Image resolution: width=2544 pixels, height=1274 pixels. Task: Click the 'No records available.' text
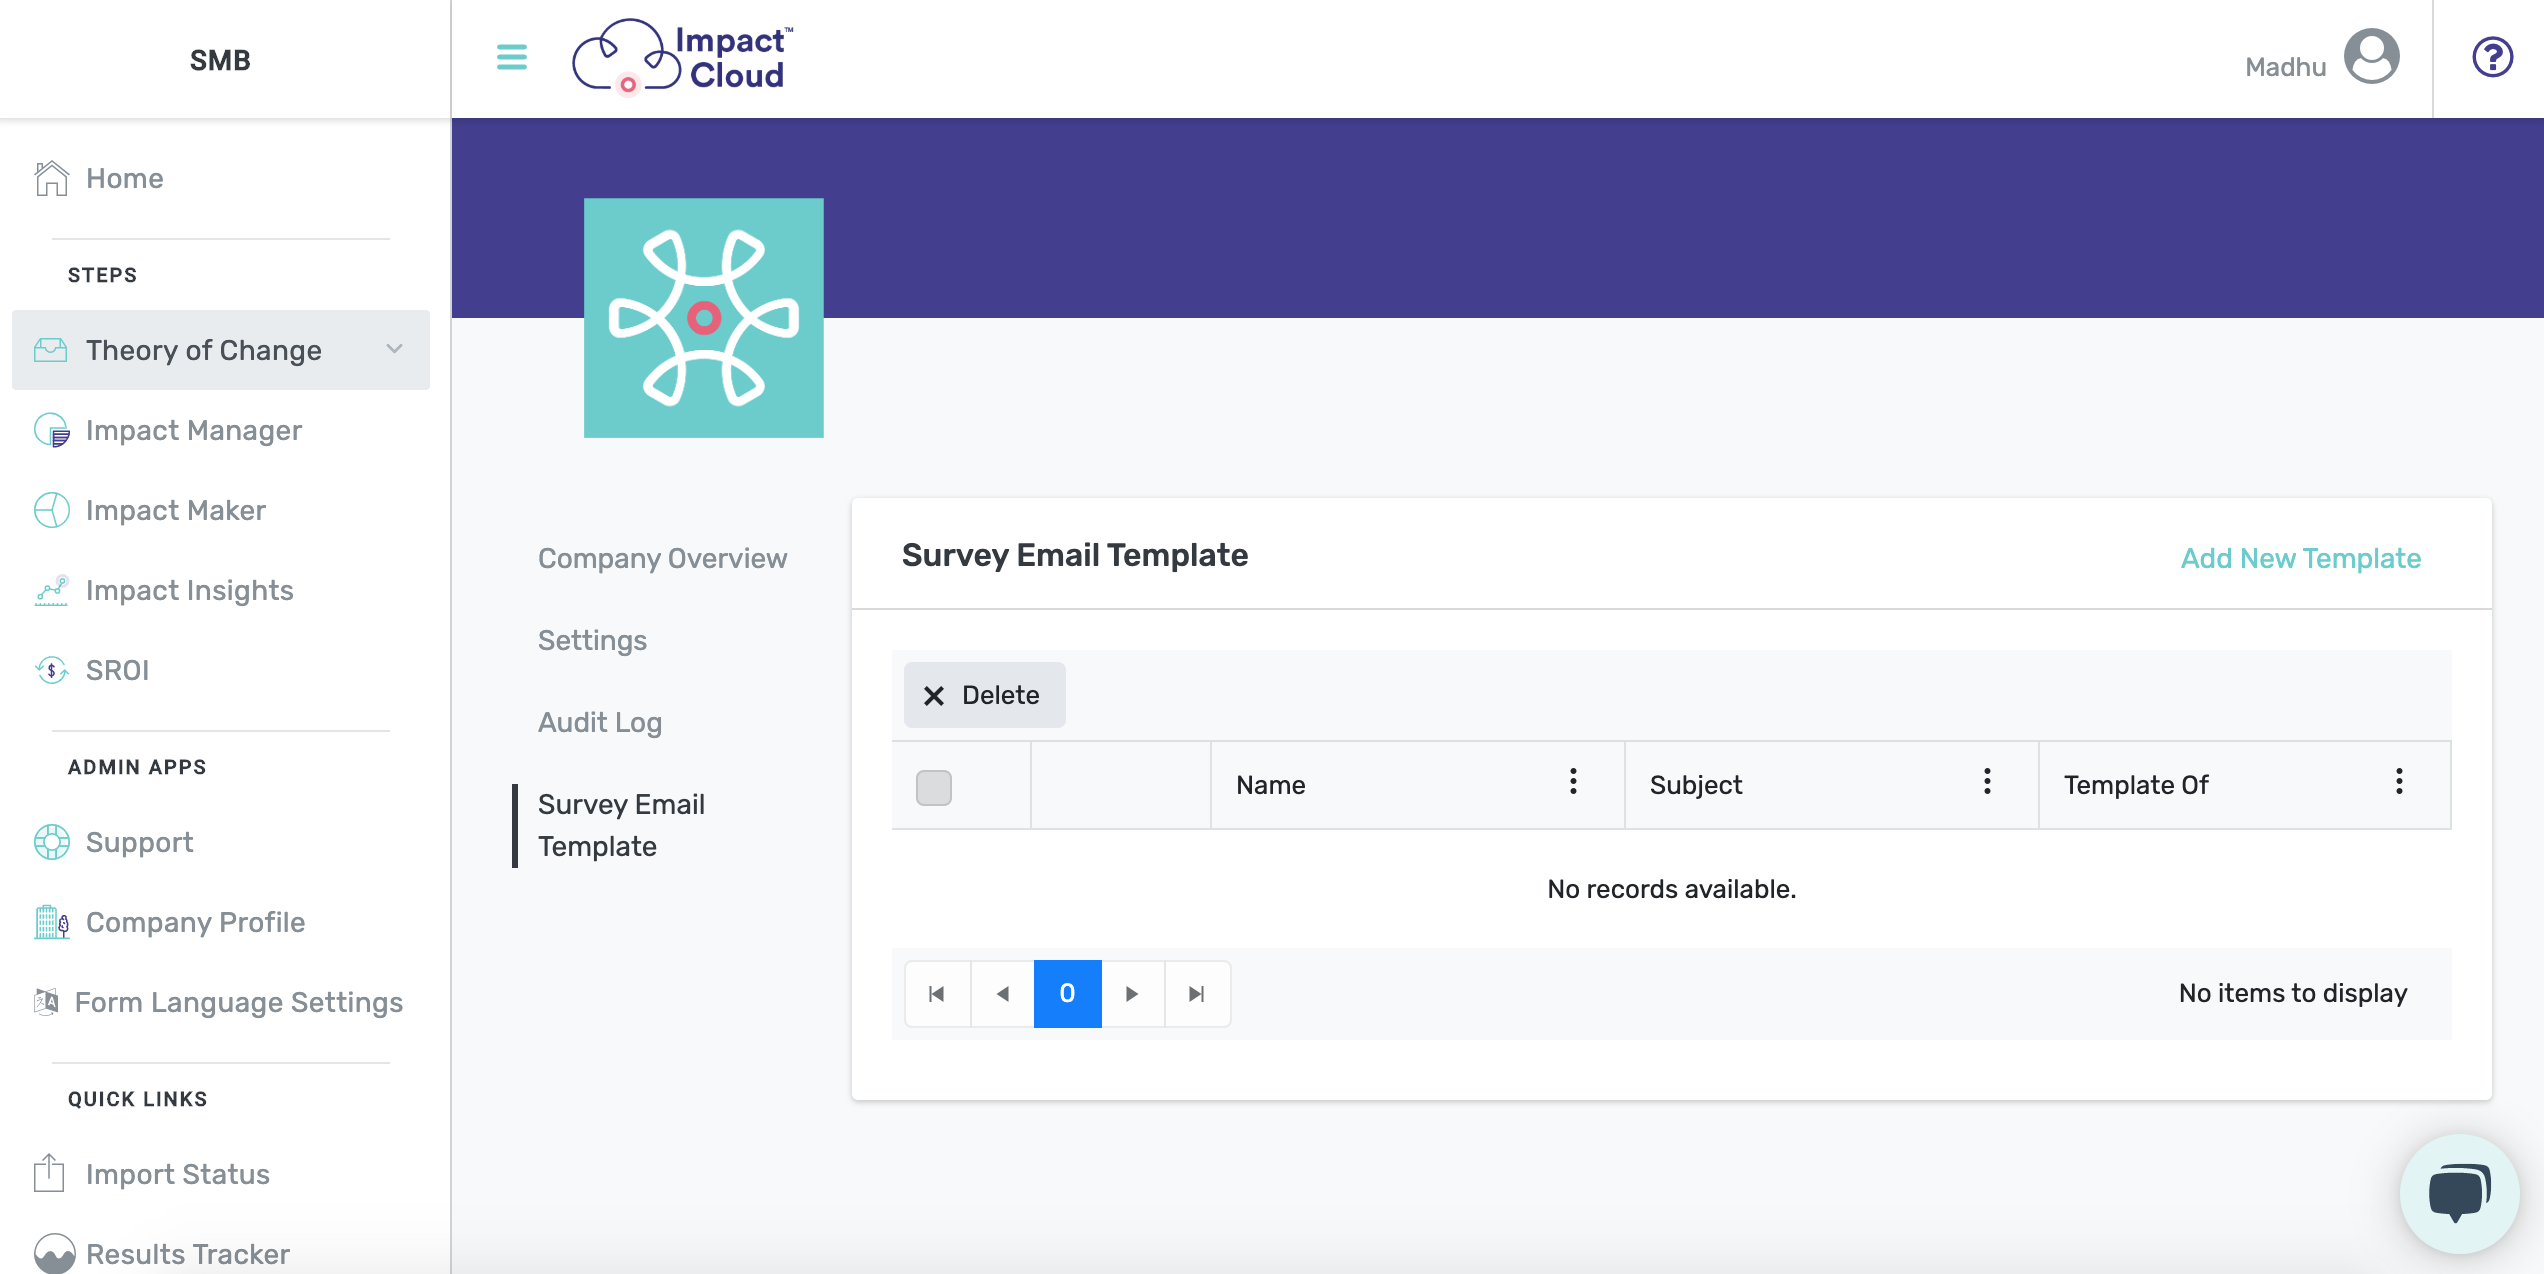(1671, 889)
